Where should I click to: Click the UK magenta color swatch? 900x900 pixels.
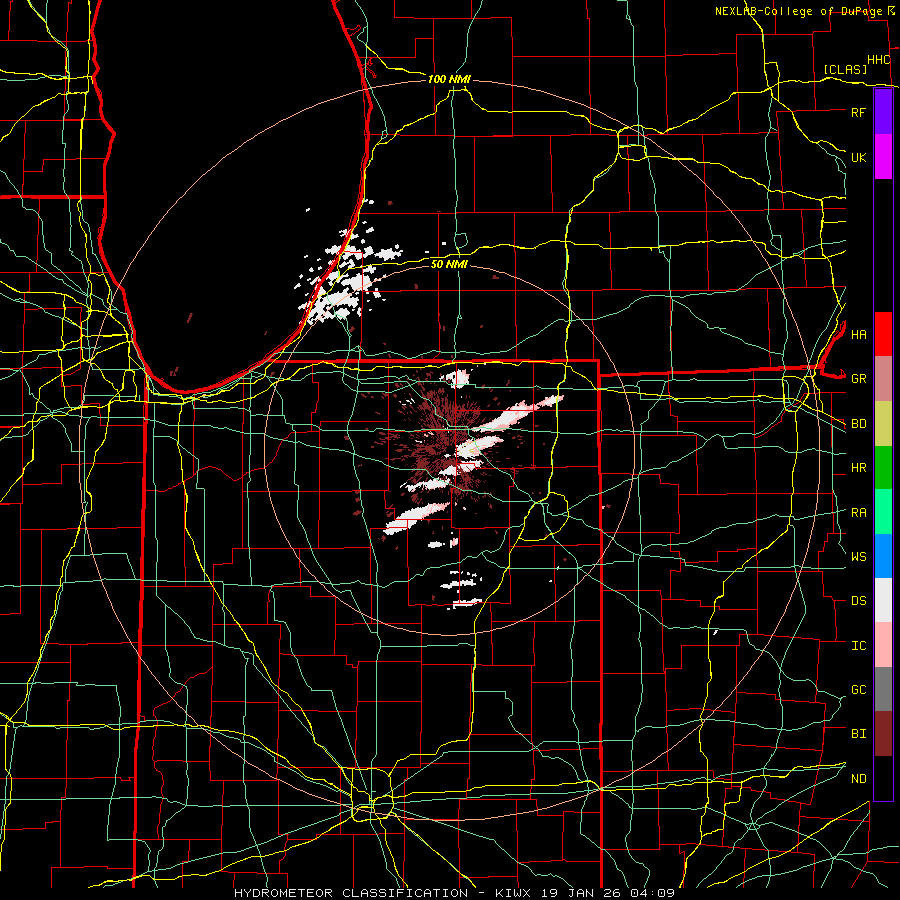(x=883, y=157)
